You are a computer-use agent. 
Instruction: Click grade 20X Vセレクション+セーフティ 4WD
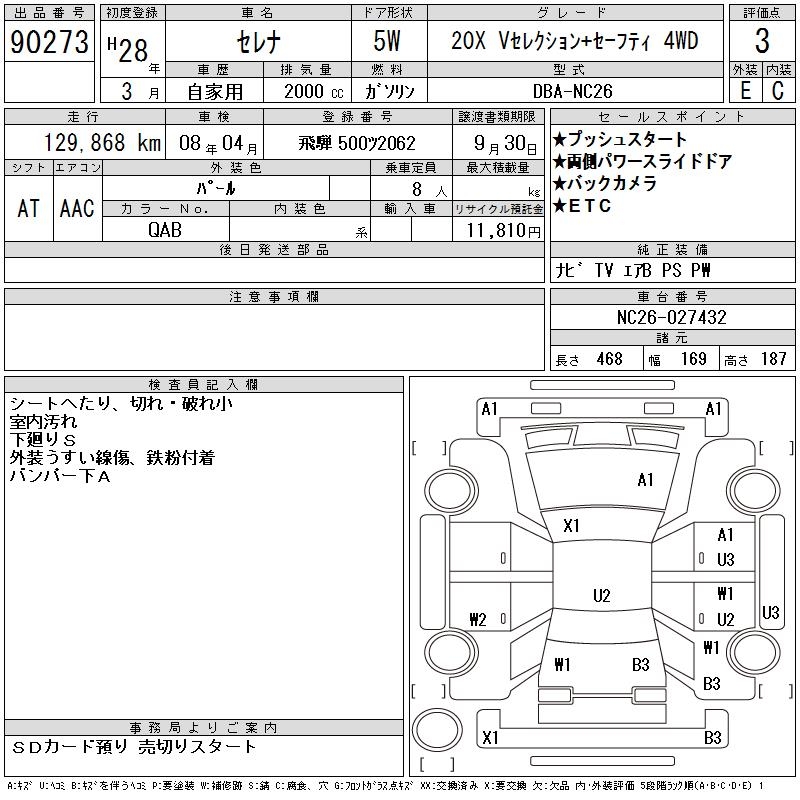[x=574, y=41]
